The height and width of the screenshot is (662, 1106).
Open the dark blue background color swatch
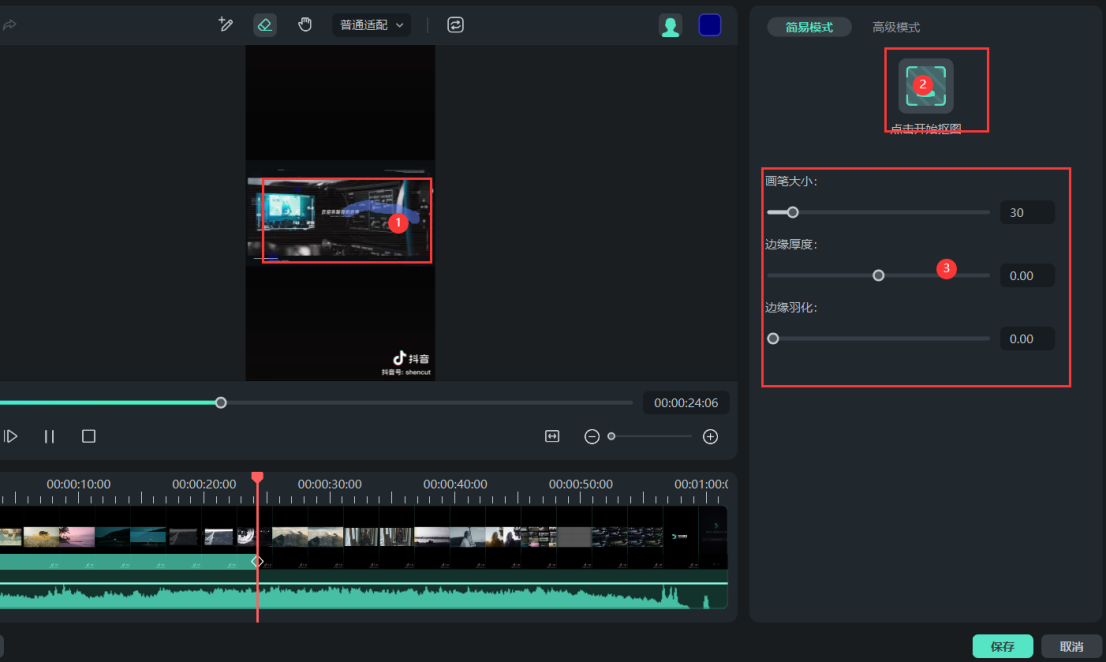(709, 26)
